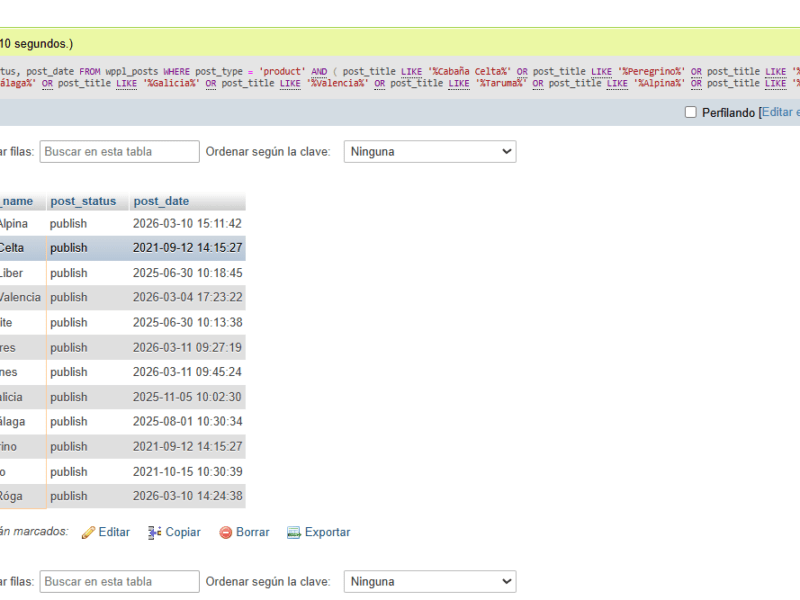Sort by the post_date column header

[161, 201]
